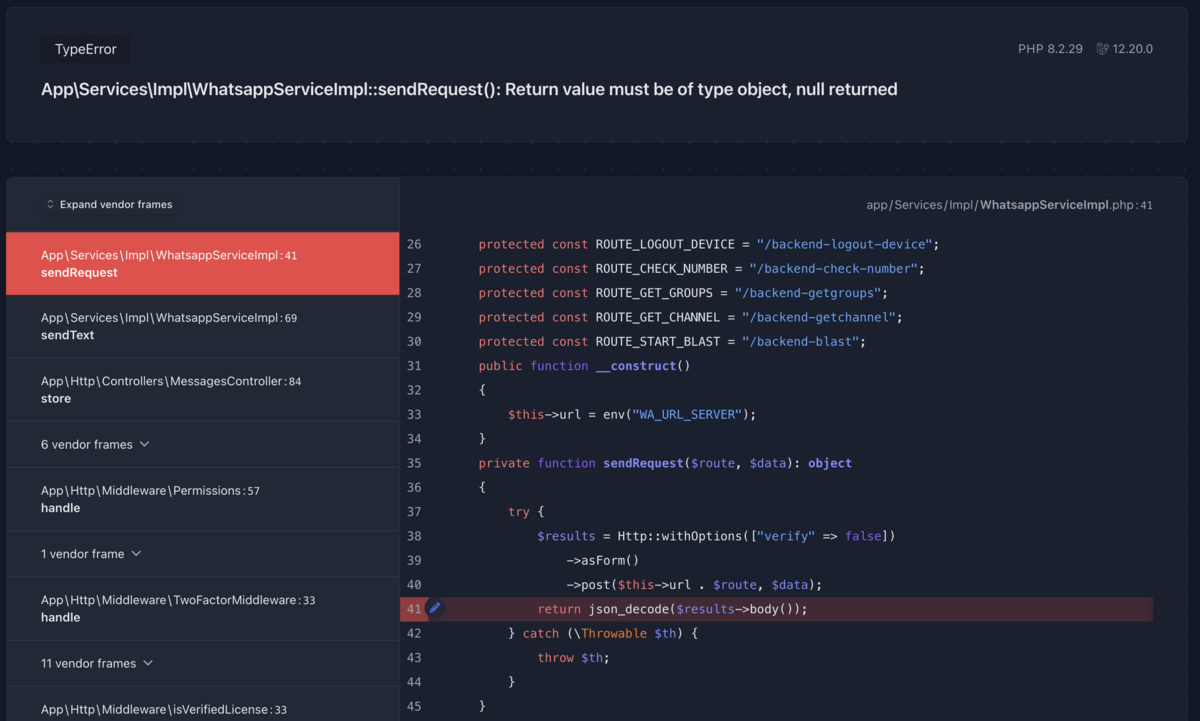This screenshot has height=721, width=1200.
Task: Expand the 11 vendor frames group
Action: click(x=97, y=663)
